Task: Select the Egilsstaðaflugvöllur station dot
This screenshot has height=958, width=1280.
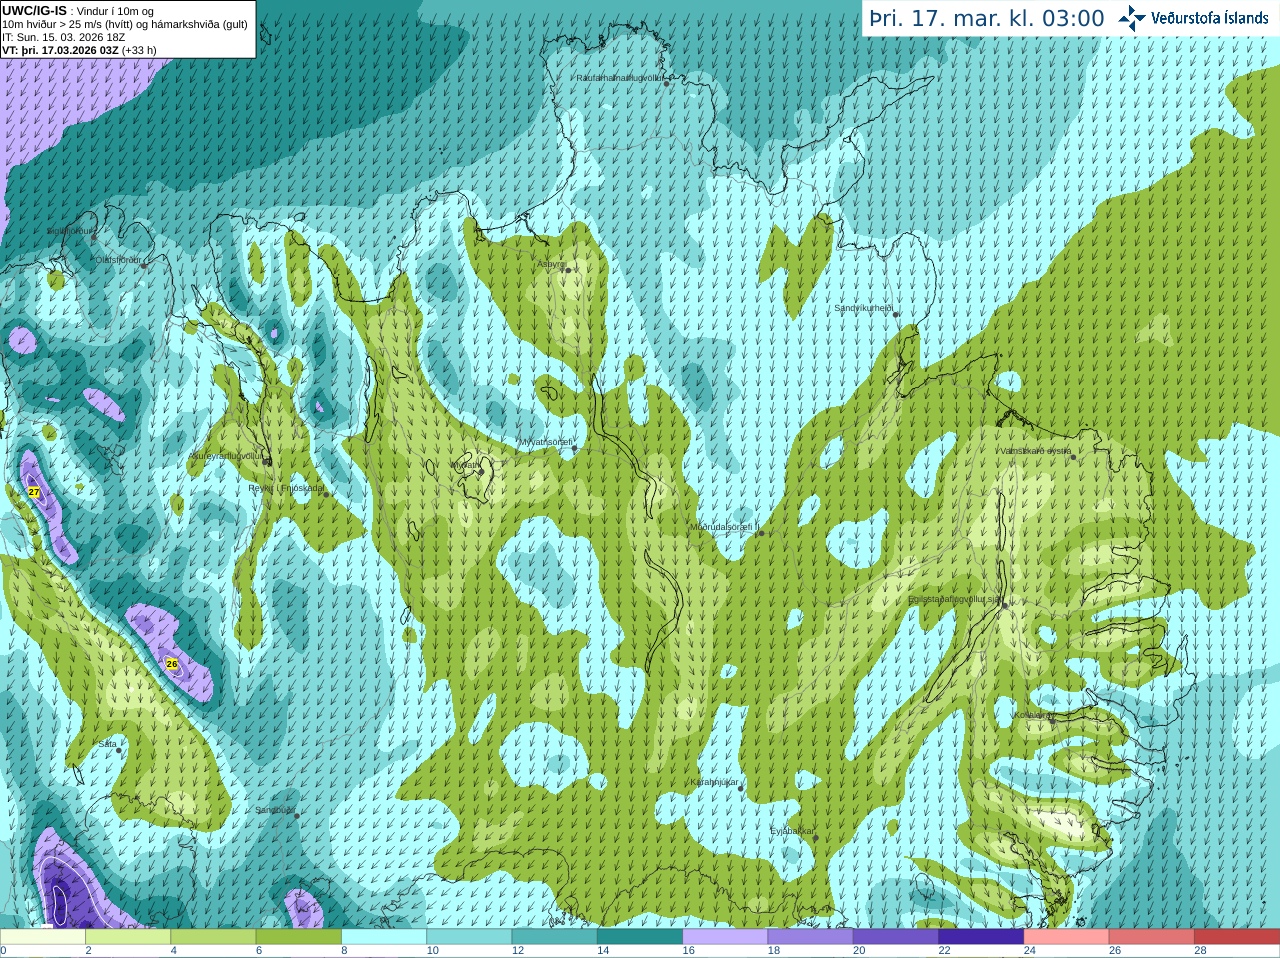Action: click(x=1004, y=605)
